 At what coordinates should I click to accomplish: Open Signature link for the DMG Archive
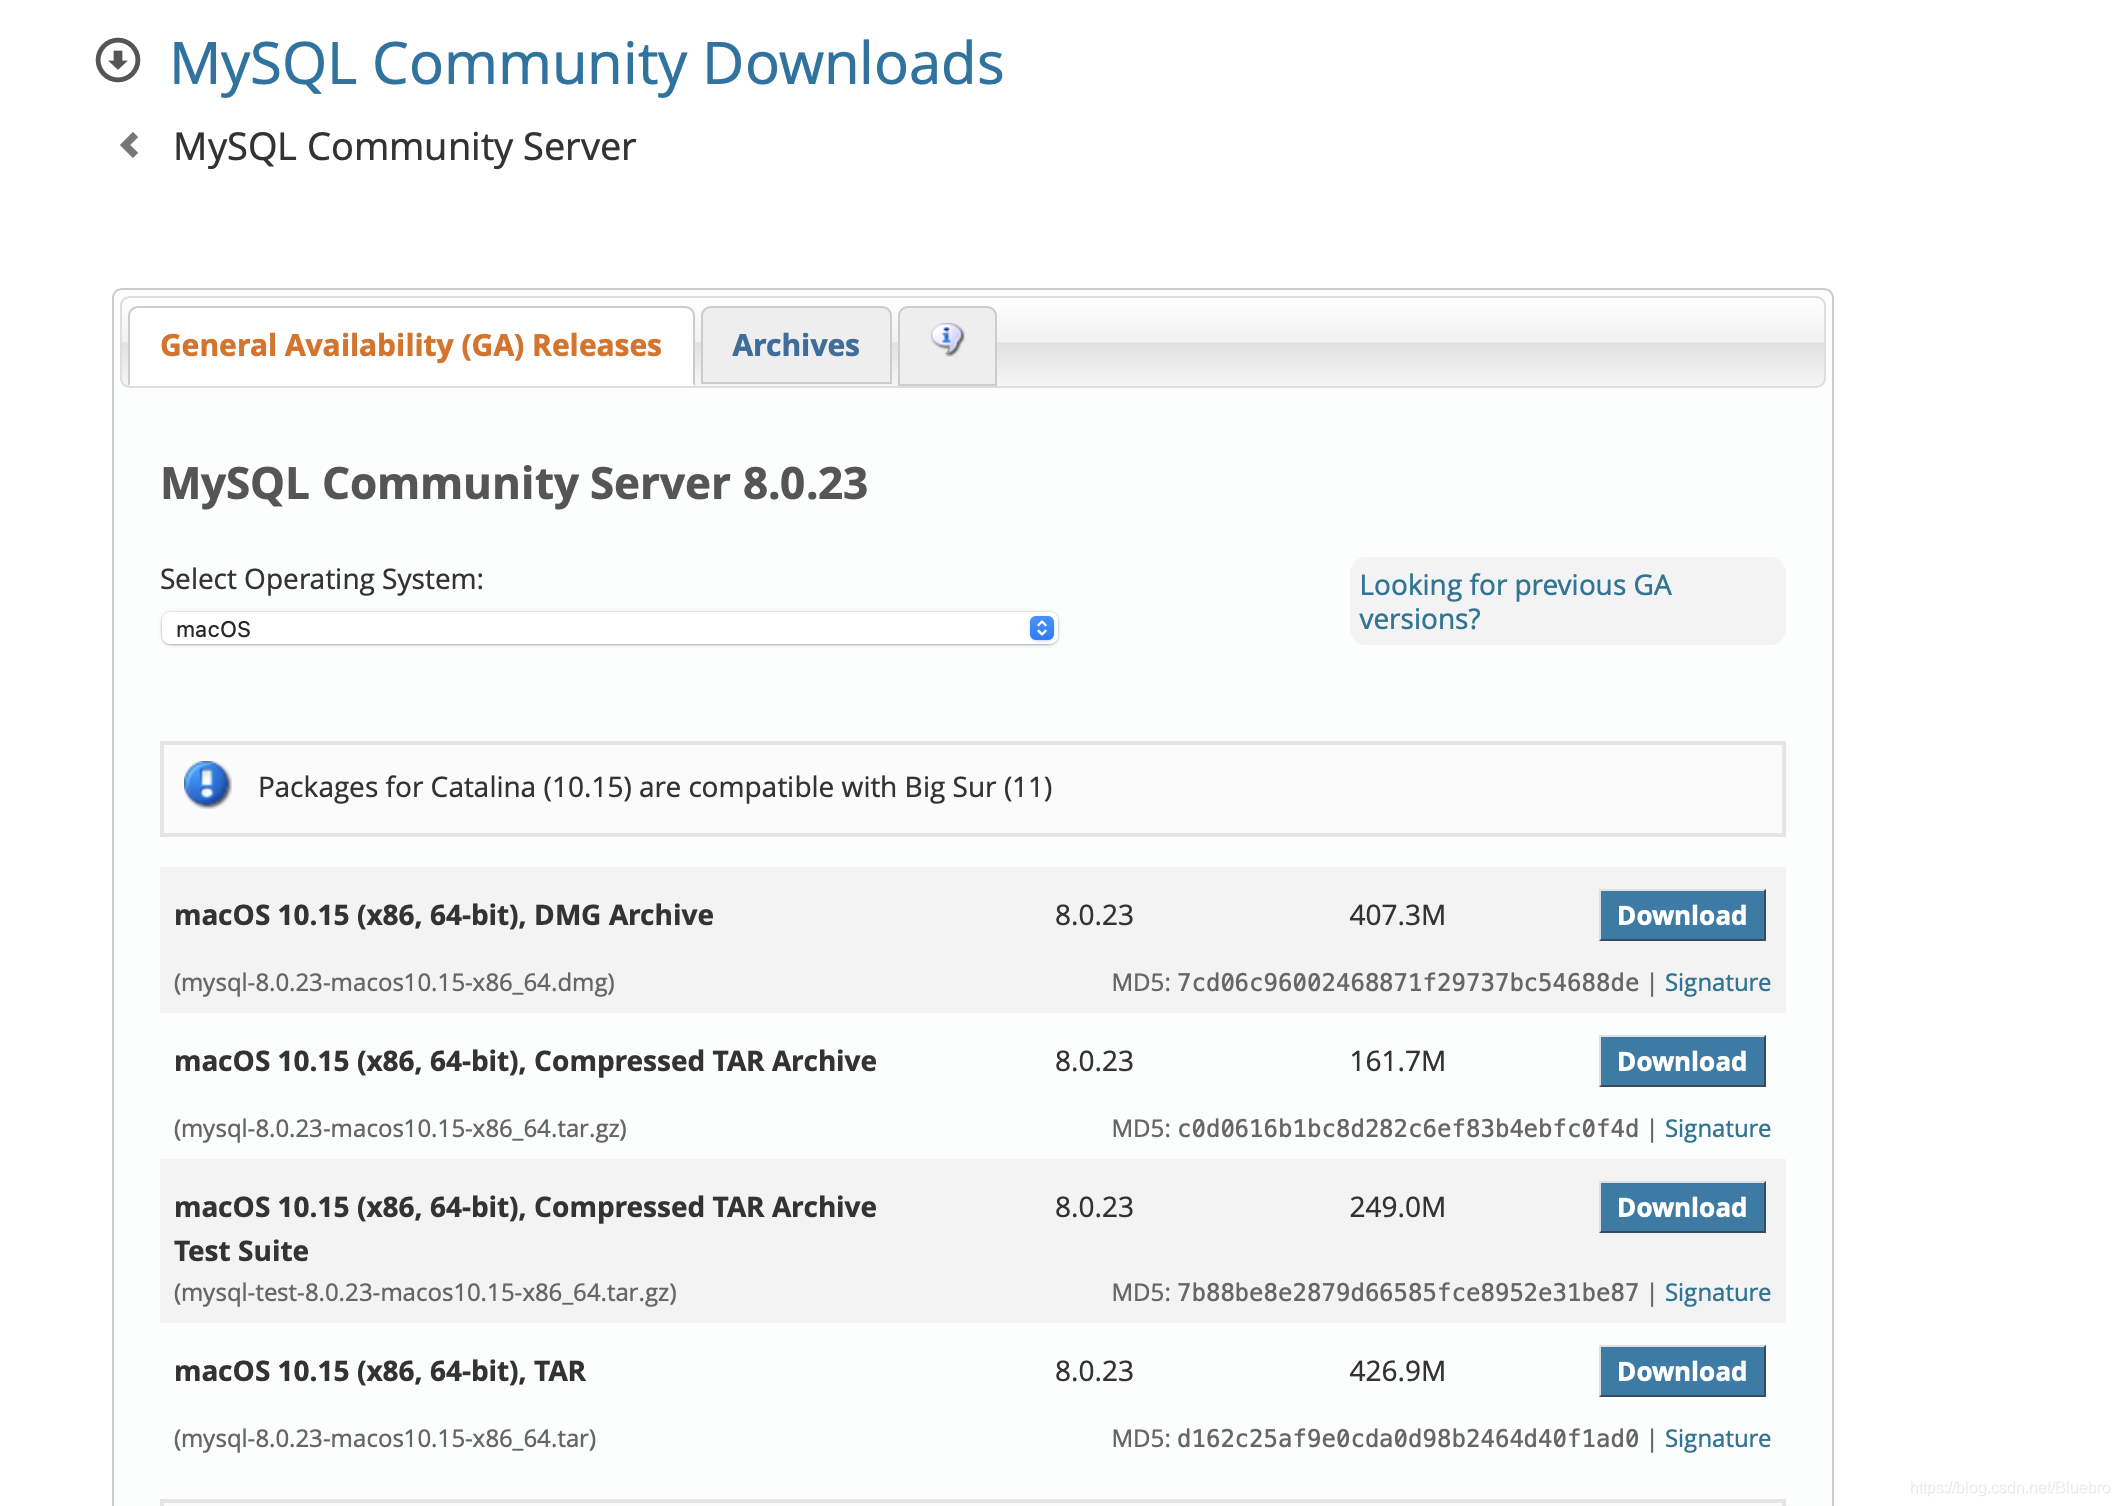tap(1717, 982)
